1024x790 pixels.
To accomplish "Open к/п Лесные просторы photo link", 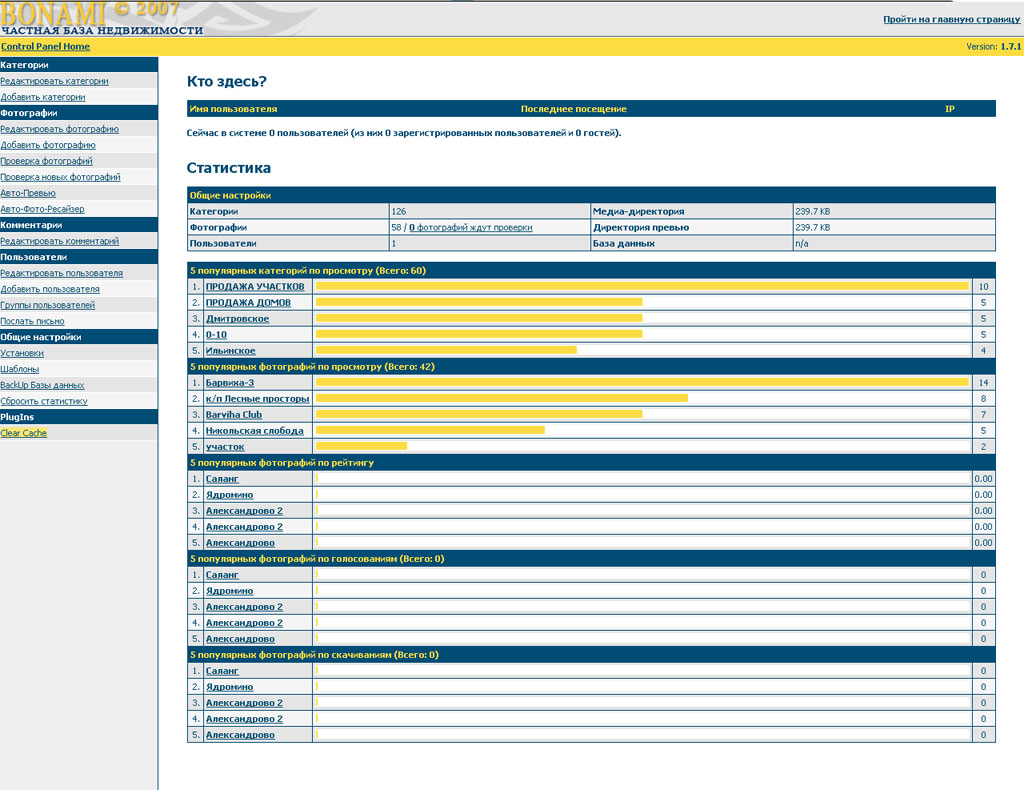I will click(x=257, y=399).
